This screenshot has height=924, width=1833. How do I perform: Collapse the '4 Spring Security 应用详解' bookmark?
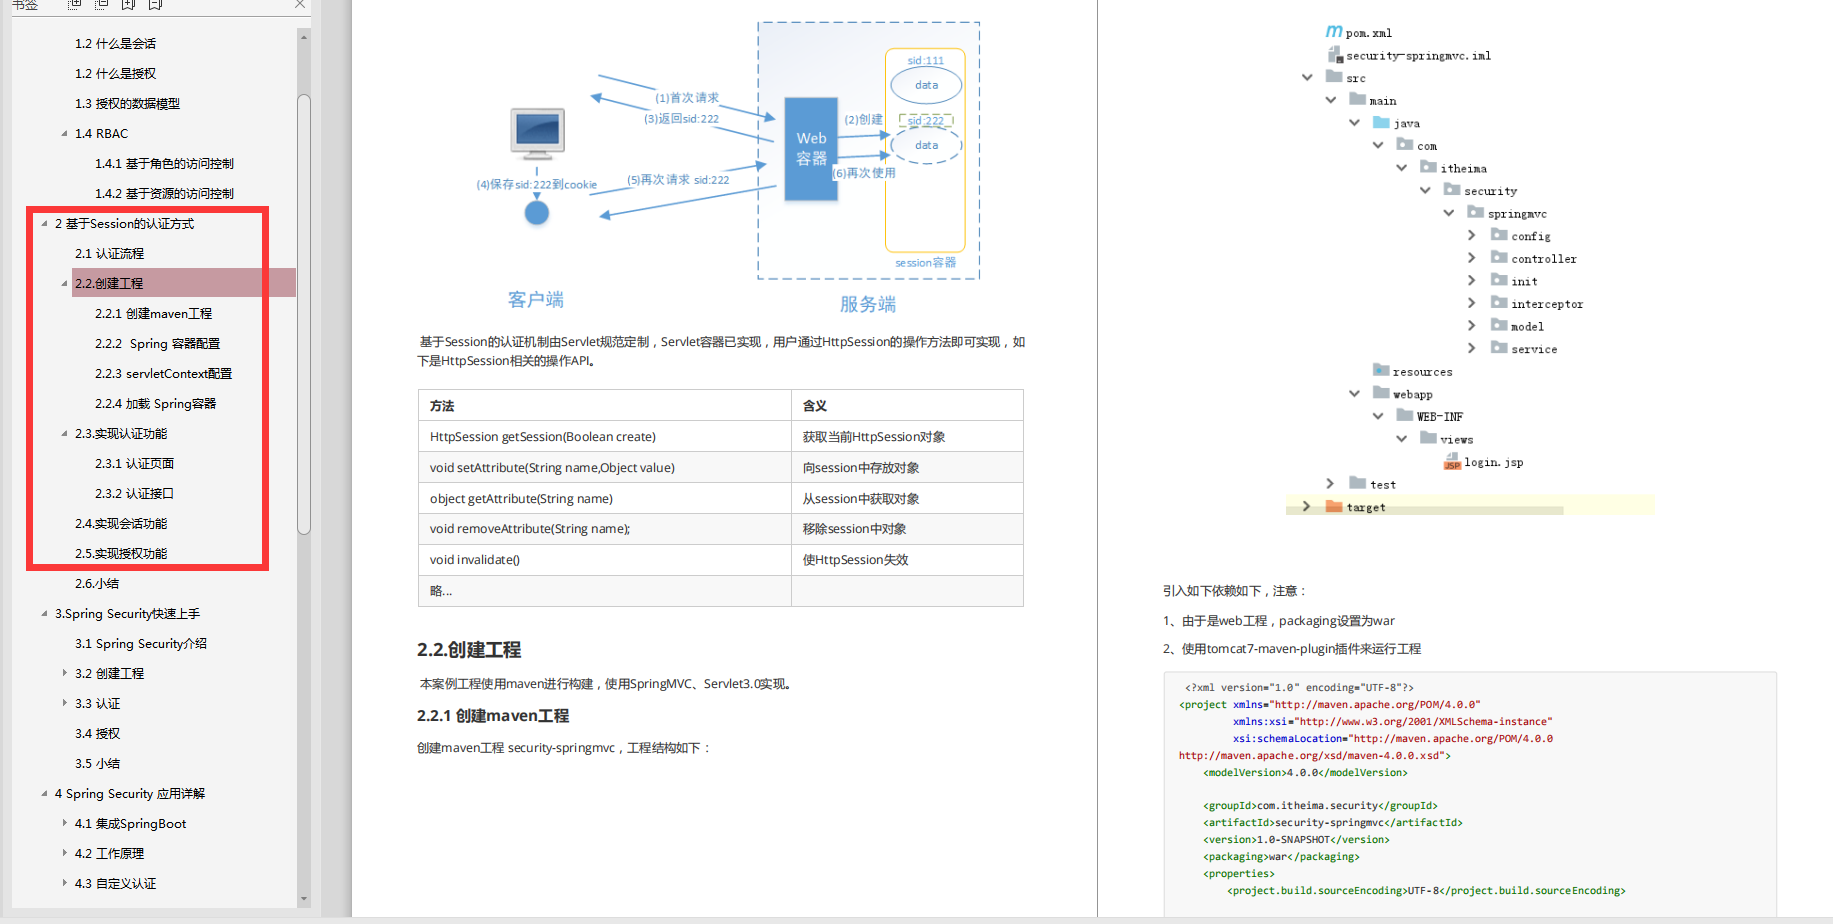tap(45, 794)
